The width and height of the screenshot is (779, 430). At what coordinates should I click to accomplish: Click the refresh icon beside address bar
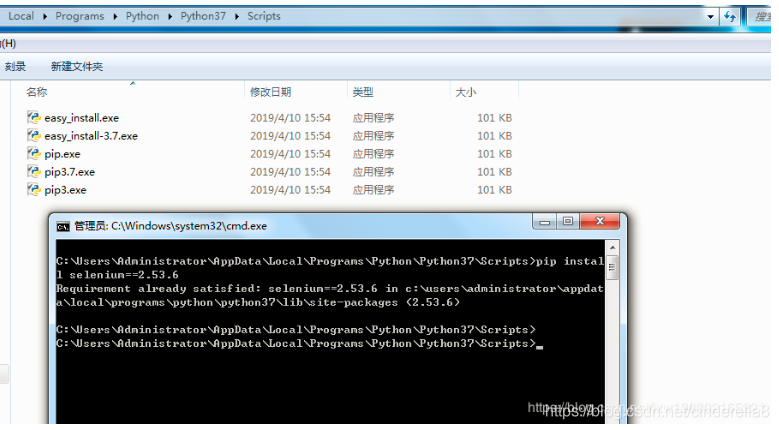(730, 16)
